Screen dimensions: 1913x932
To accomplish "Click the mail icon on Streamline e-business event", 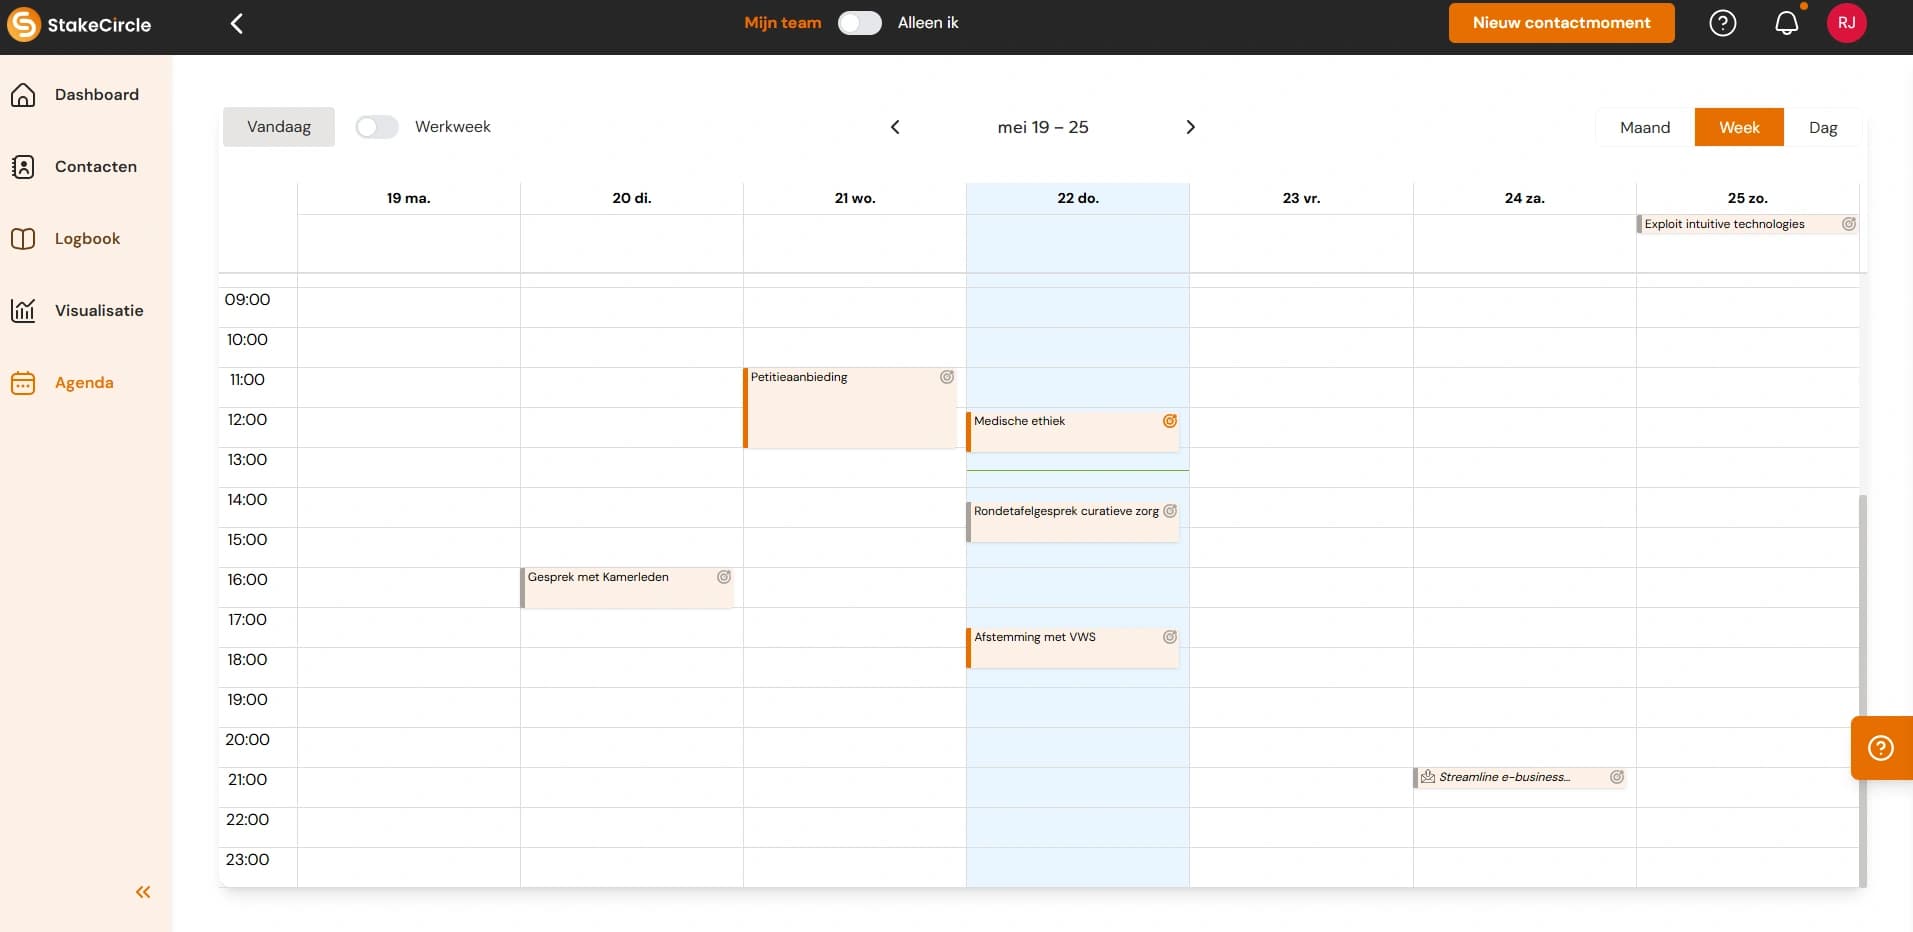I will point(1427,777).
